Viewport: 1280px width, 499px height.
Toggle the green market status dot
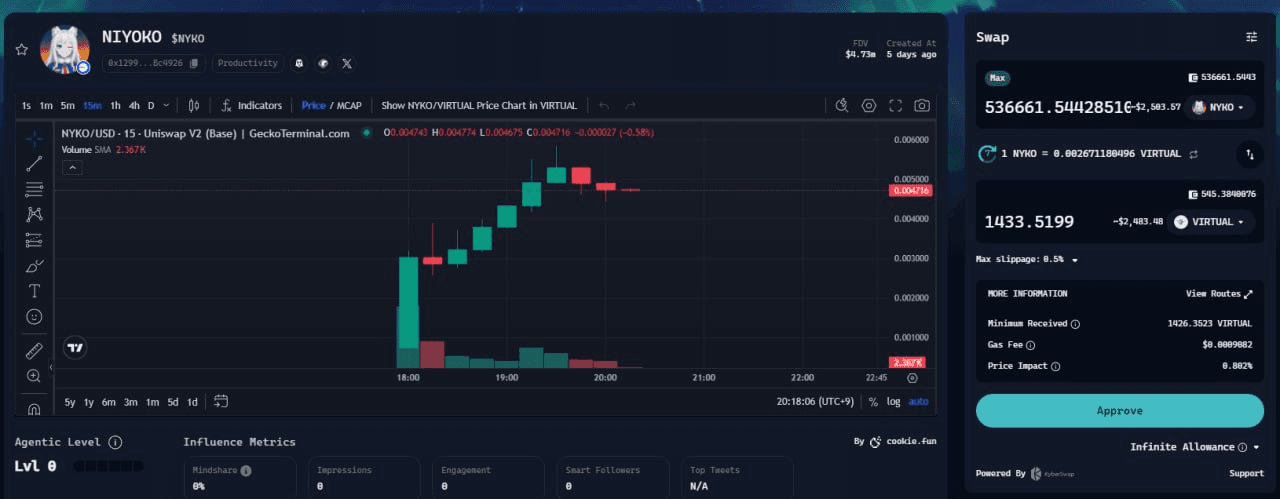[366, 133]
